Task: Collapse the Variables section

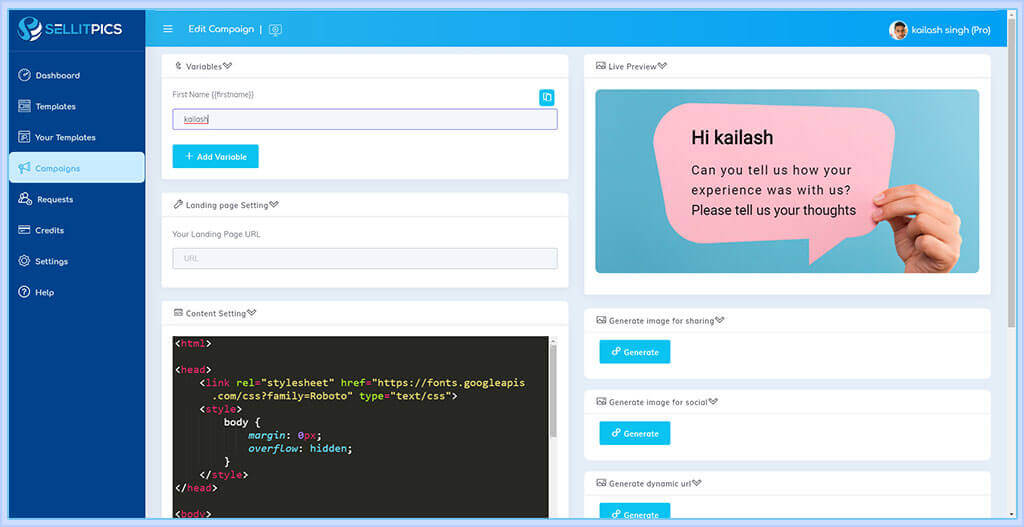Action: click(x=228, y=66)
